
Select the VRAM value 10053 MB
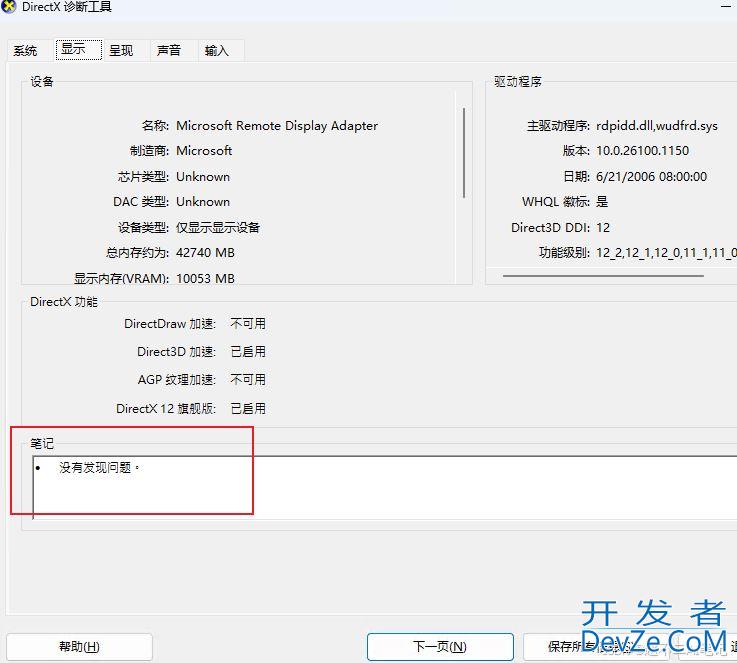(x=205, y=278)
